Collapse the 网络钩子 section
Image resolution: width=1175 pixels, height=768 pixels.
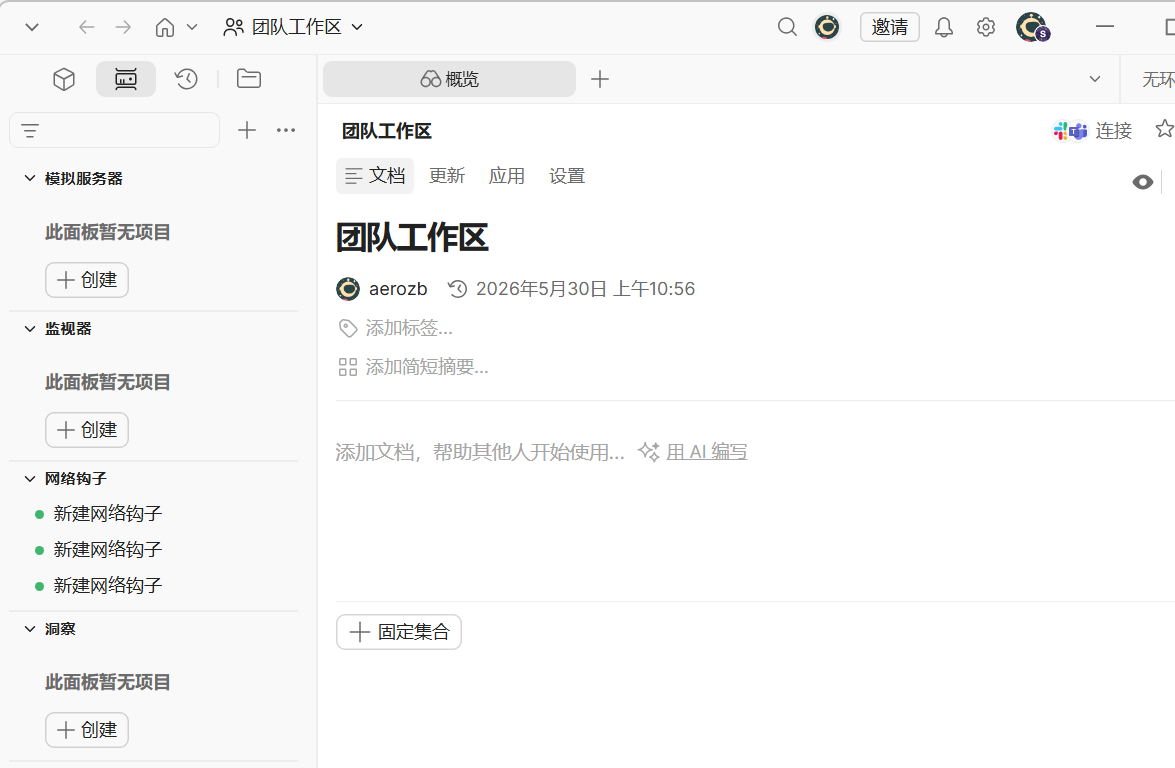coord(30,479)
